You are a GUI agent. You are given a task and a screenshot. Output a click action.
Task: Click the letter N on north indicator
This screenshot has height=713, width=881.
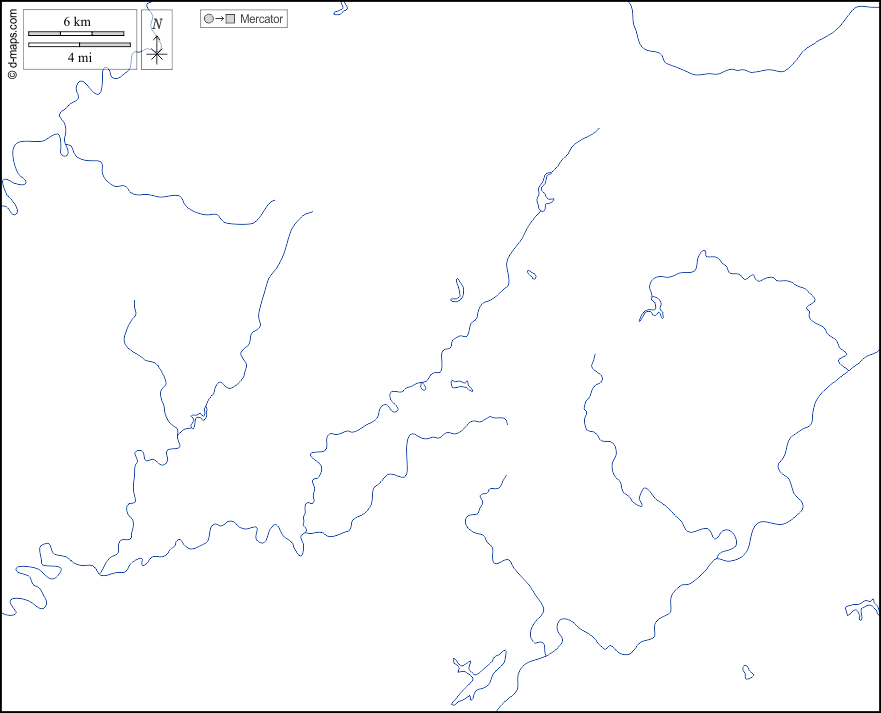[157, 23]
